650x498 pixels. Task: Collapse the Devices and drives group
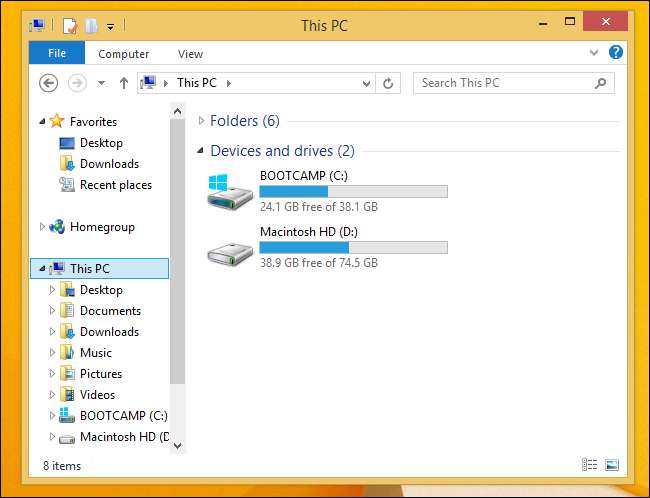tap(201, 151)
